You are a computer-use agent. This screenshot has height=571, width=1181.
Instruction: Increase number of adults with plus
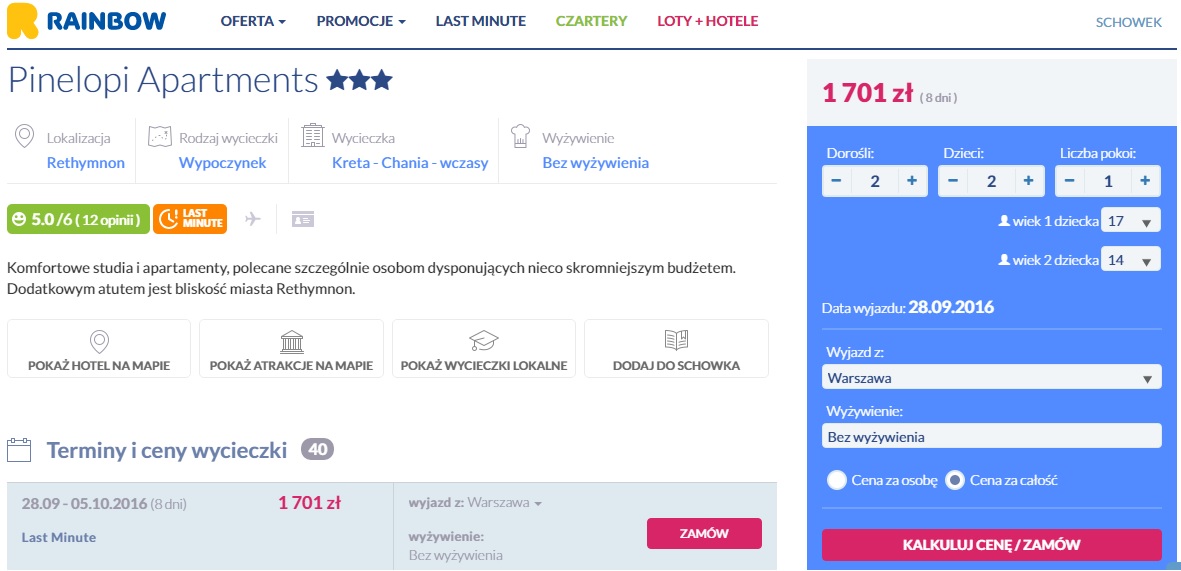click(912, 181)
